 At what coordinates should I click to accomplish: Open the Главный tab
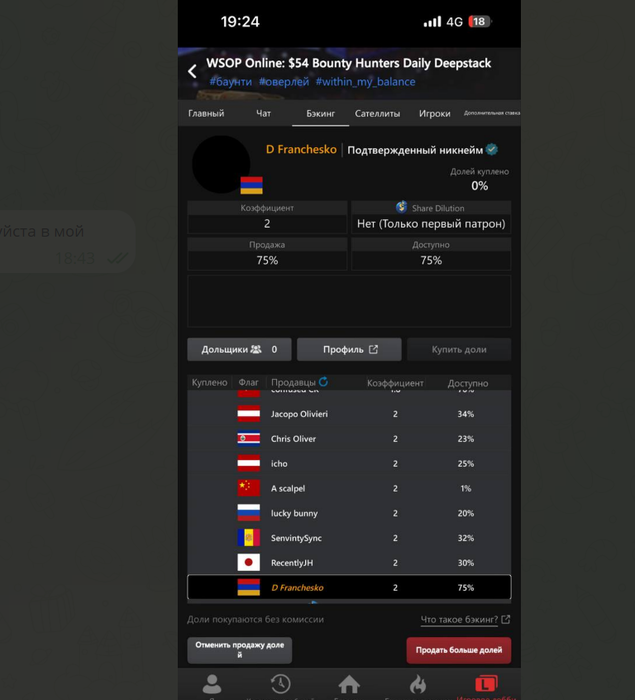click(206, 113)
